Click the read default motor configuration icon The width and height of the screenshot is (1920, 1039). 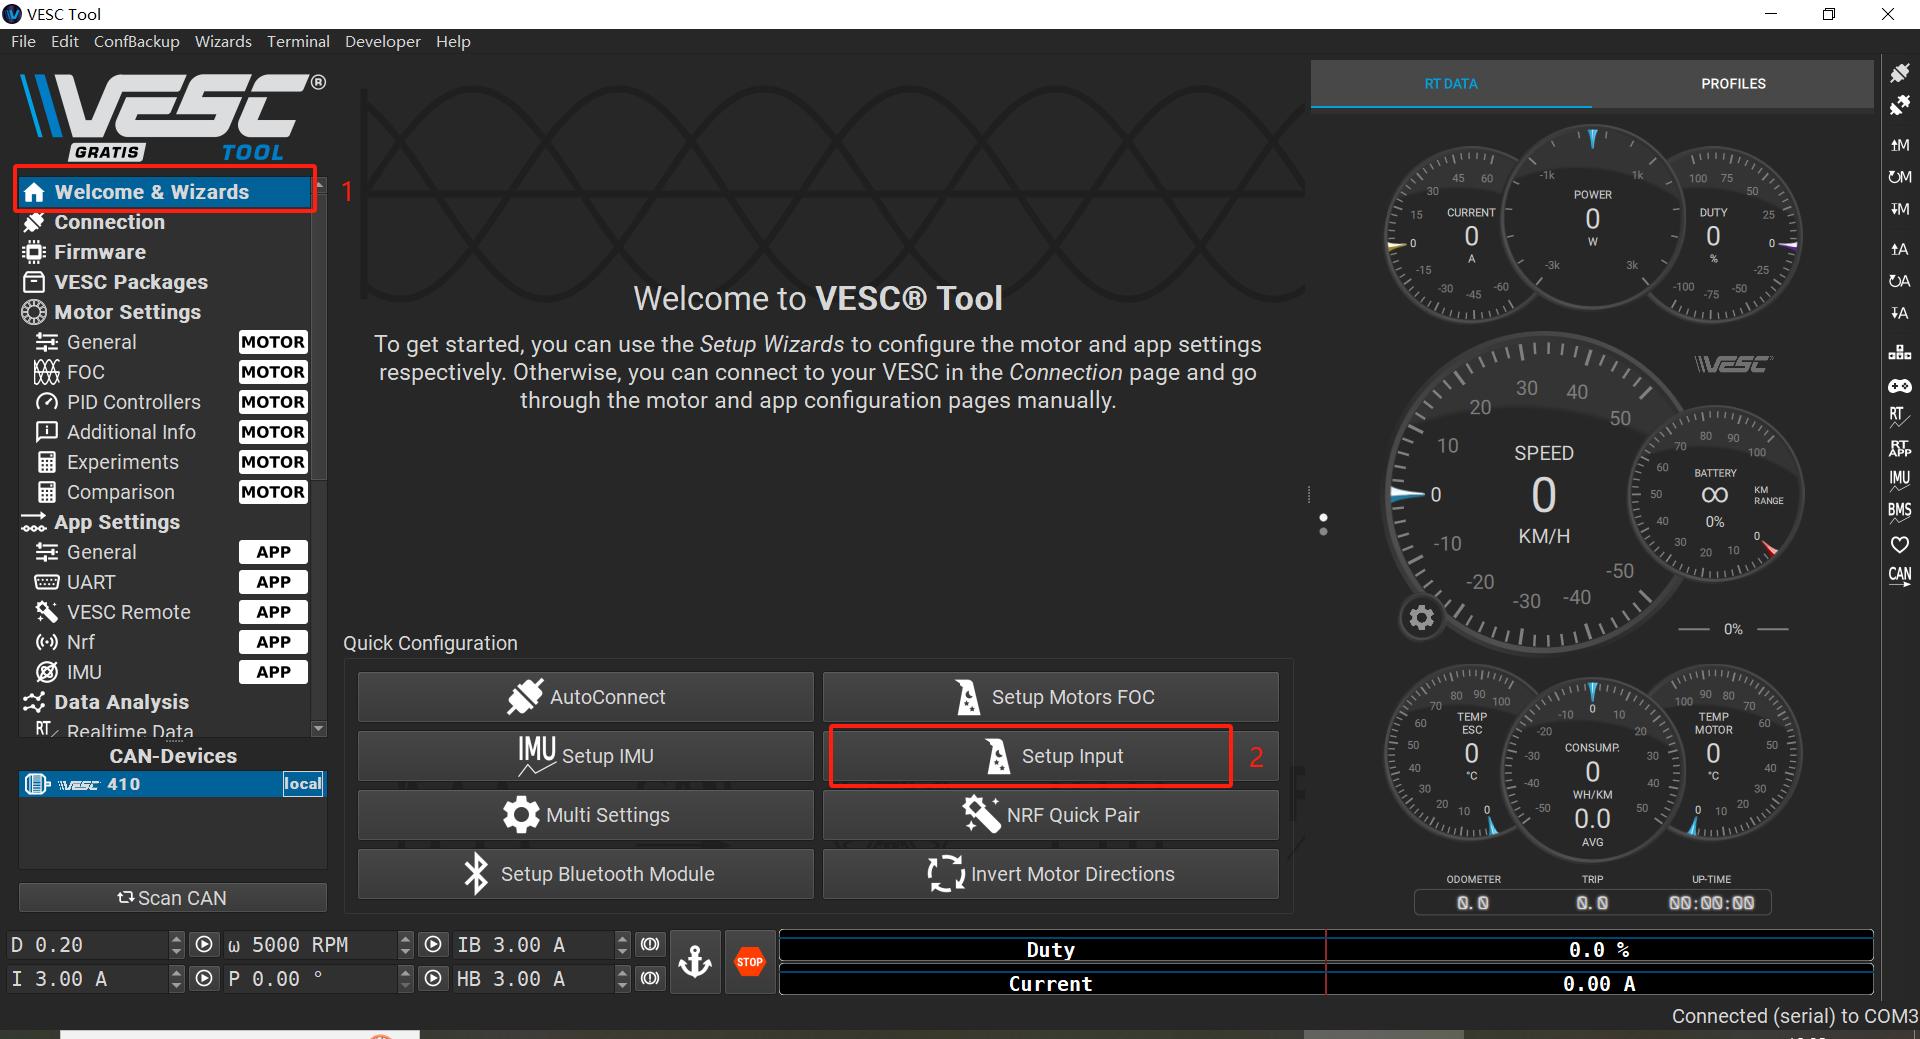click(1899, 177)
